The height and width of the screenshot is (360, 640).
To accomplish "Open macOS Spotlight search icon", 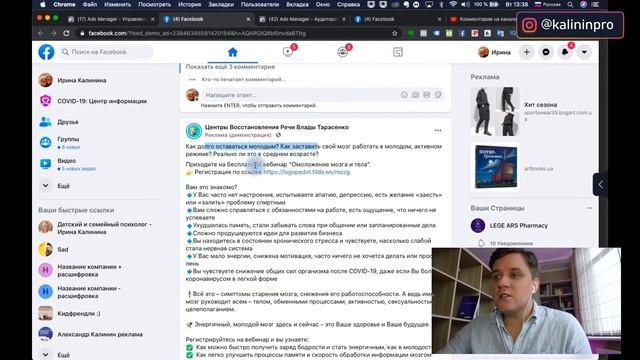I will click(570, 4).
